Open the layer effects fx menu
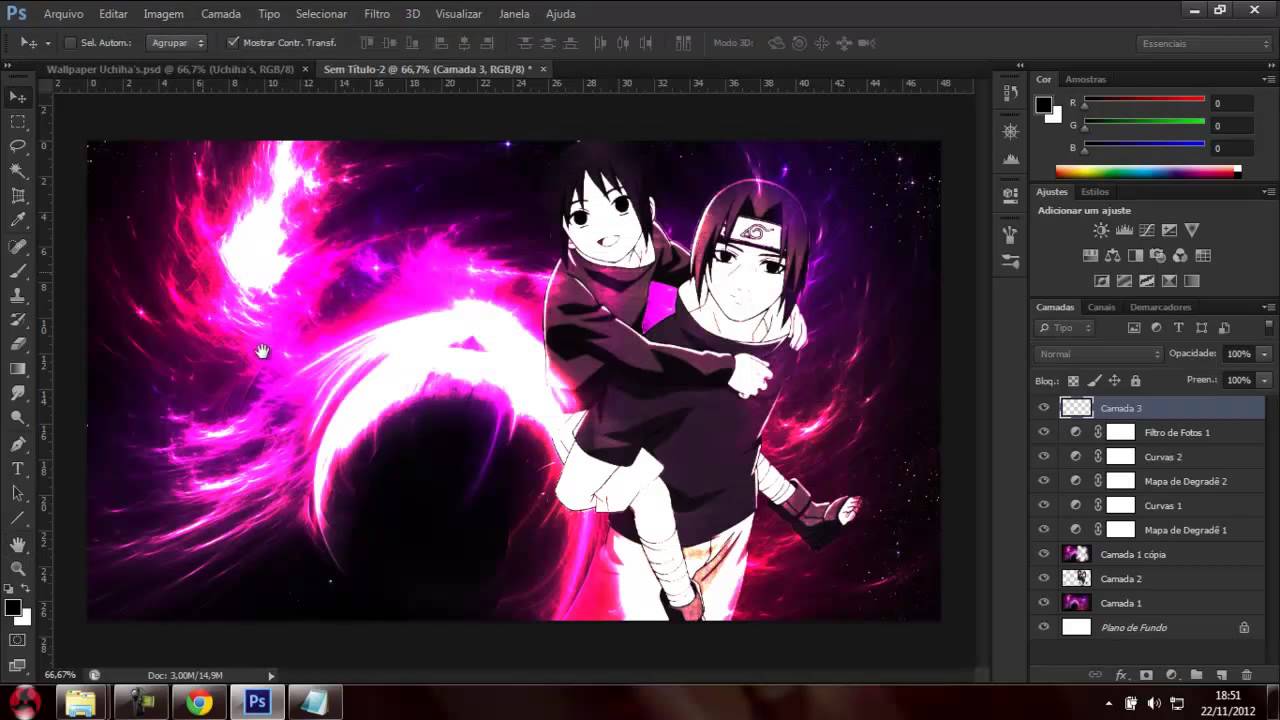Viewport: 1280px width, 720px height. tap(1121, 675)
